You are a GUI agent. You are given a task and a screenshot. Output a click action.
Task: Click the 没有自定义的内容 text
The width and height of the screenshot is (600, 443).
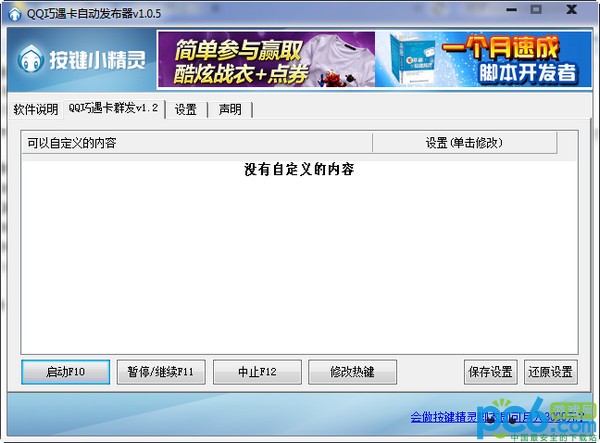tap(299, 169)
